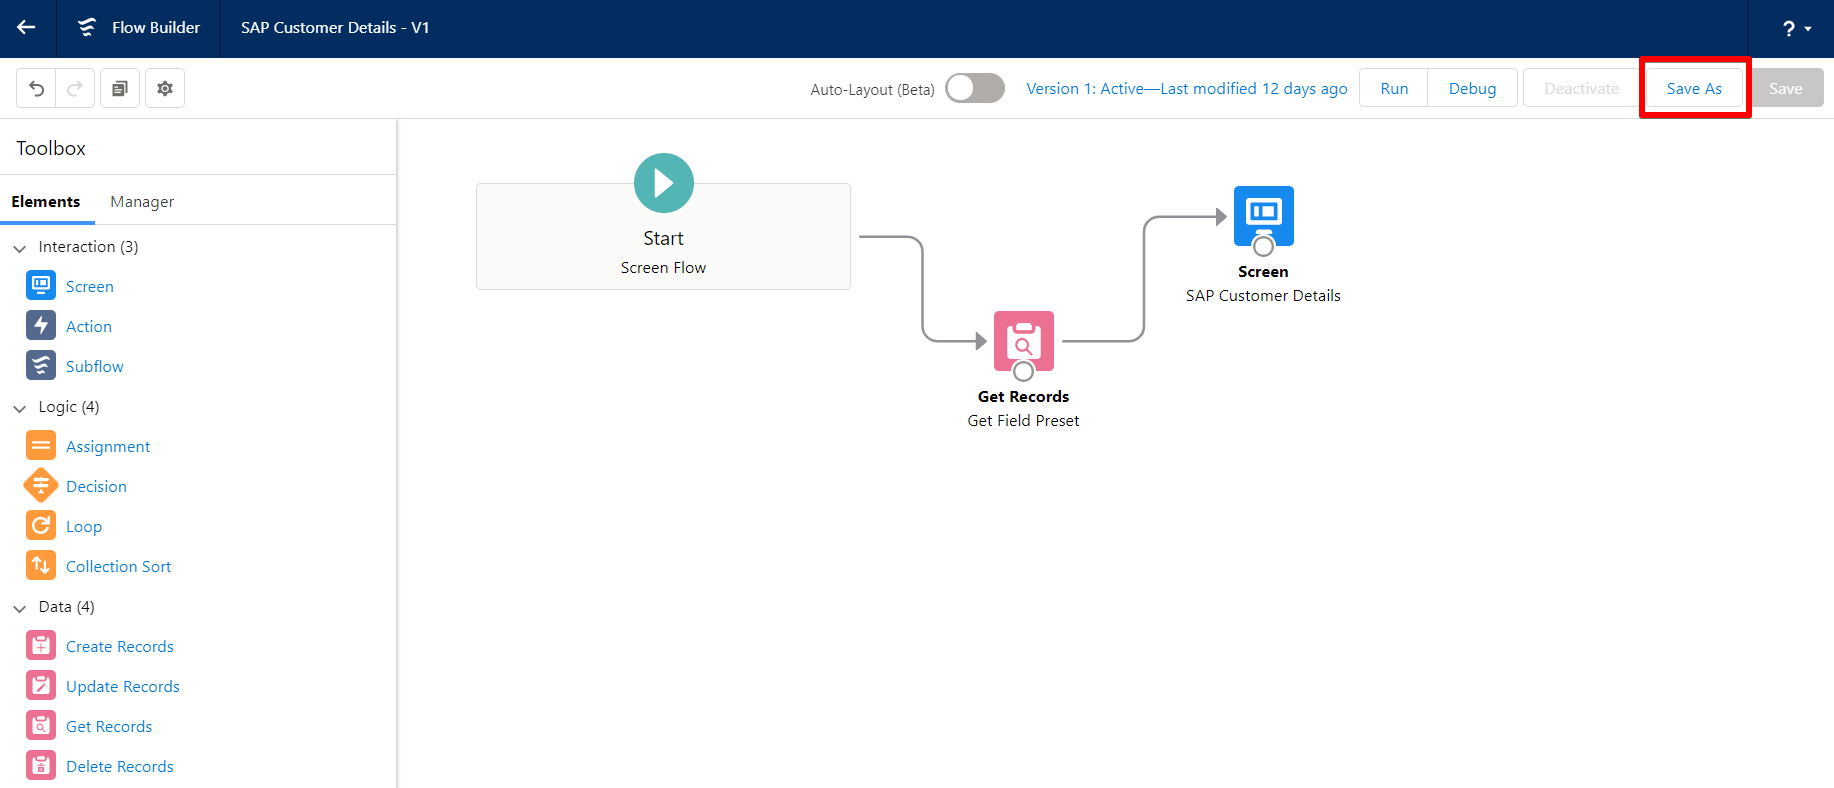
Task: Click the Toolbox heading
Action: click(51, 148)
